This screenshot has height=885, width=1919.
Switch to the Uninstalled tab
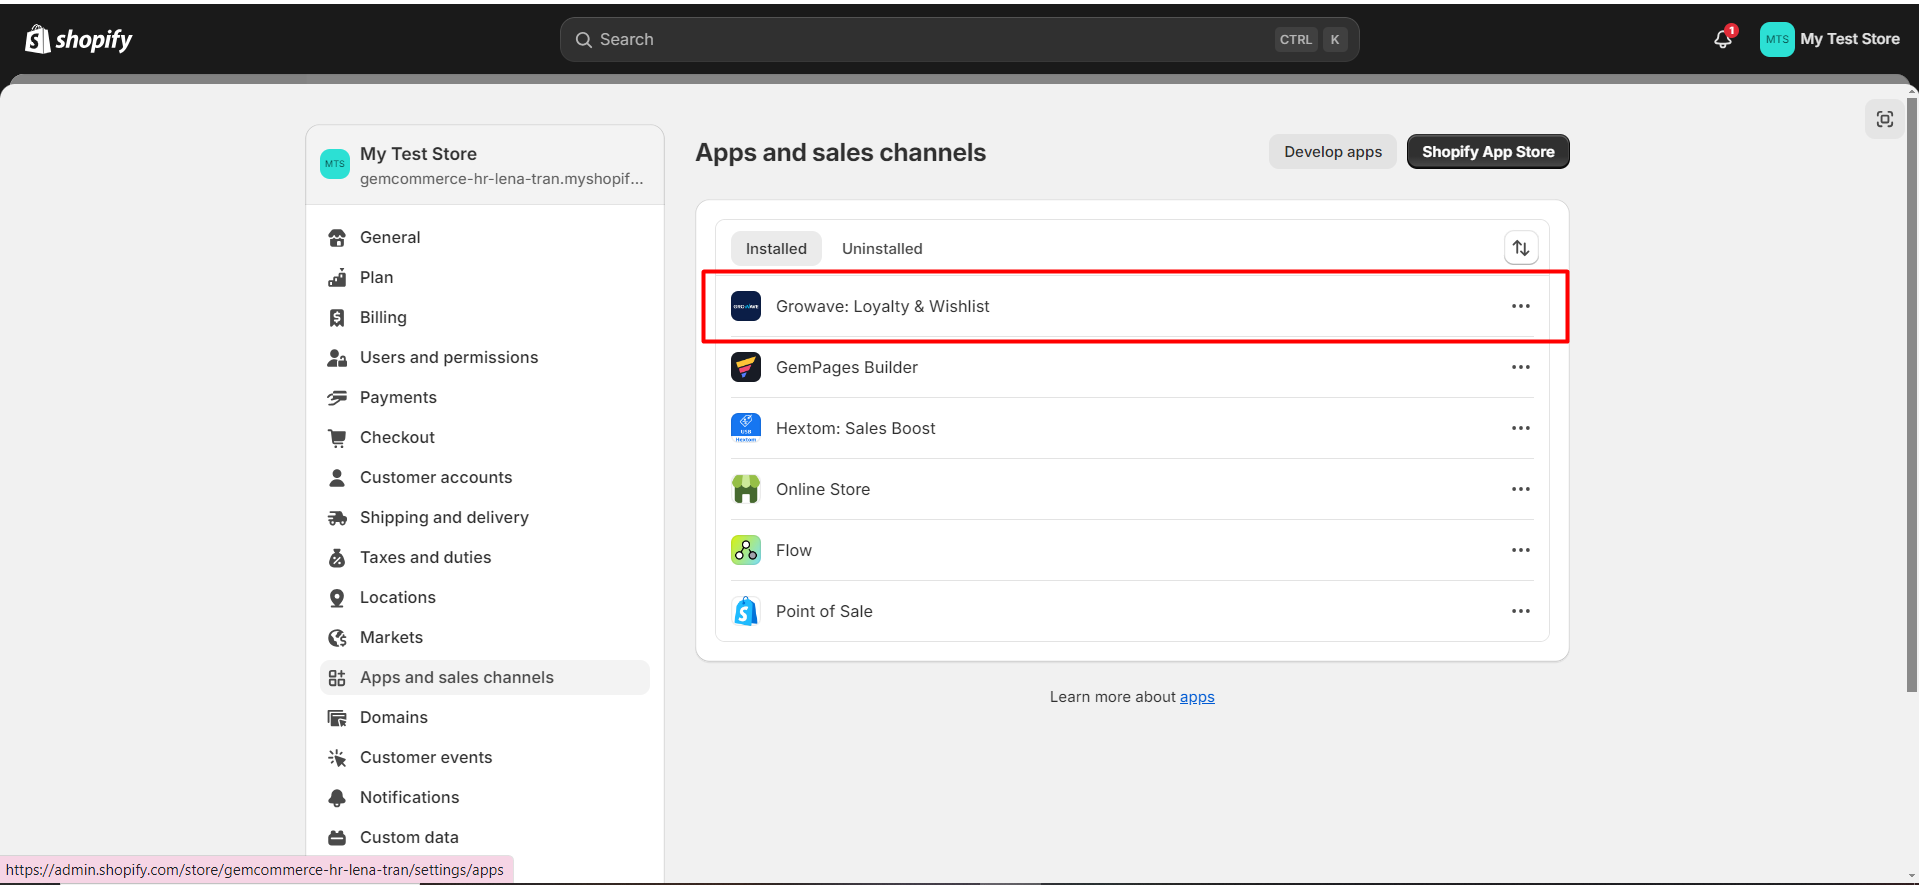881,249
